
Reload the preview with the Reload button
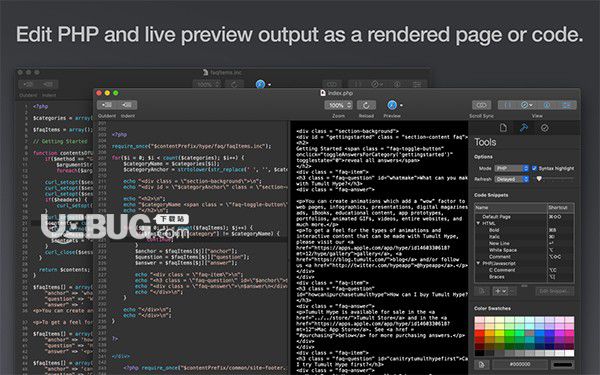(366, 105)
